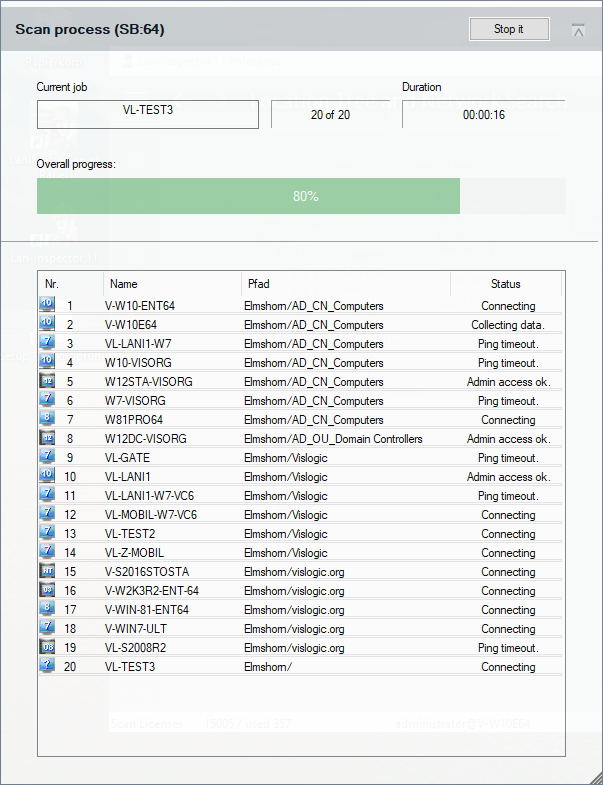Click the Windows 8 icon for W81PRO64
603x785 pixels.
(47, 420)
